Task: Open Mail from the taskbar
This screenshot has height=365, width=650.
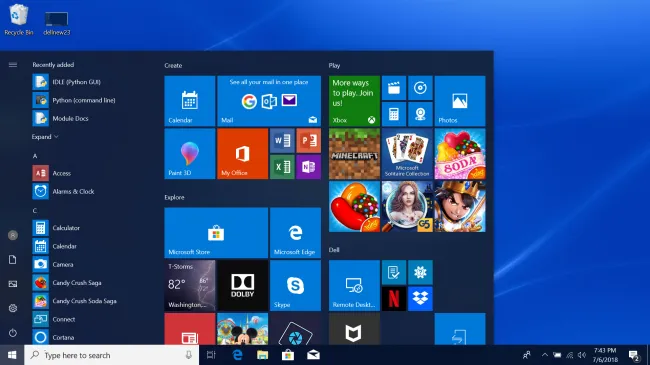Action: [x=313, y=355]
